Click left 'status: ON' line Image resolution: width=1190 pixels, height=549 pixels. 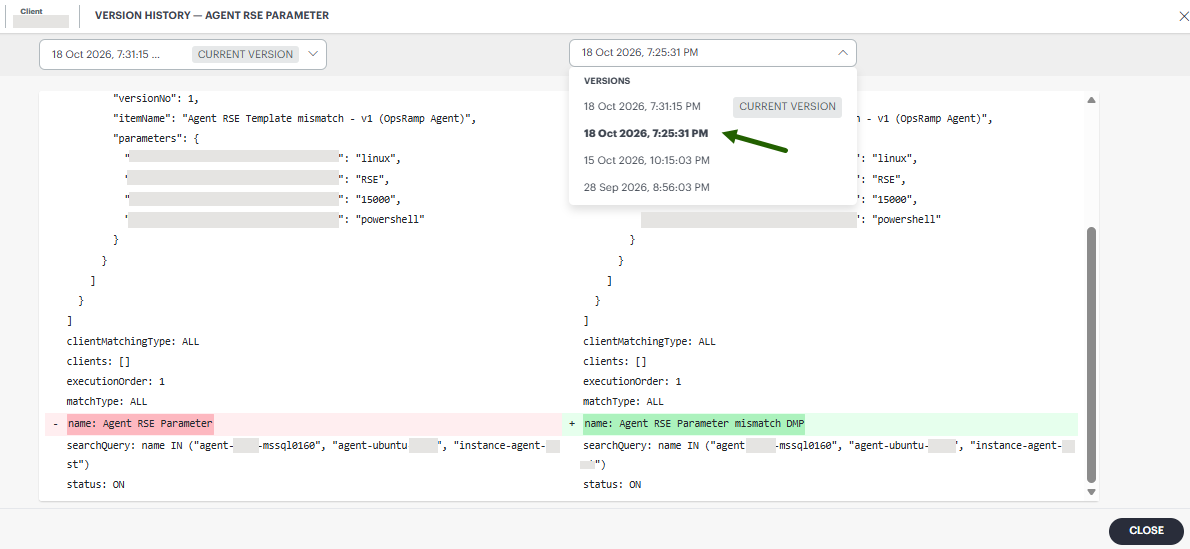point(96,484)
